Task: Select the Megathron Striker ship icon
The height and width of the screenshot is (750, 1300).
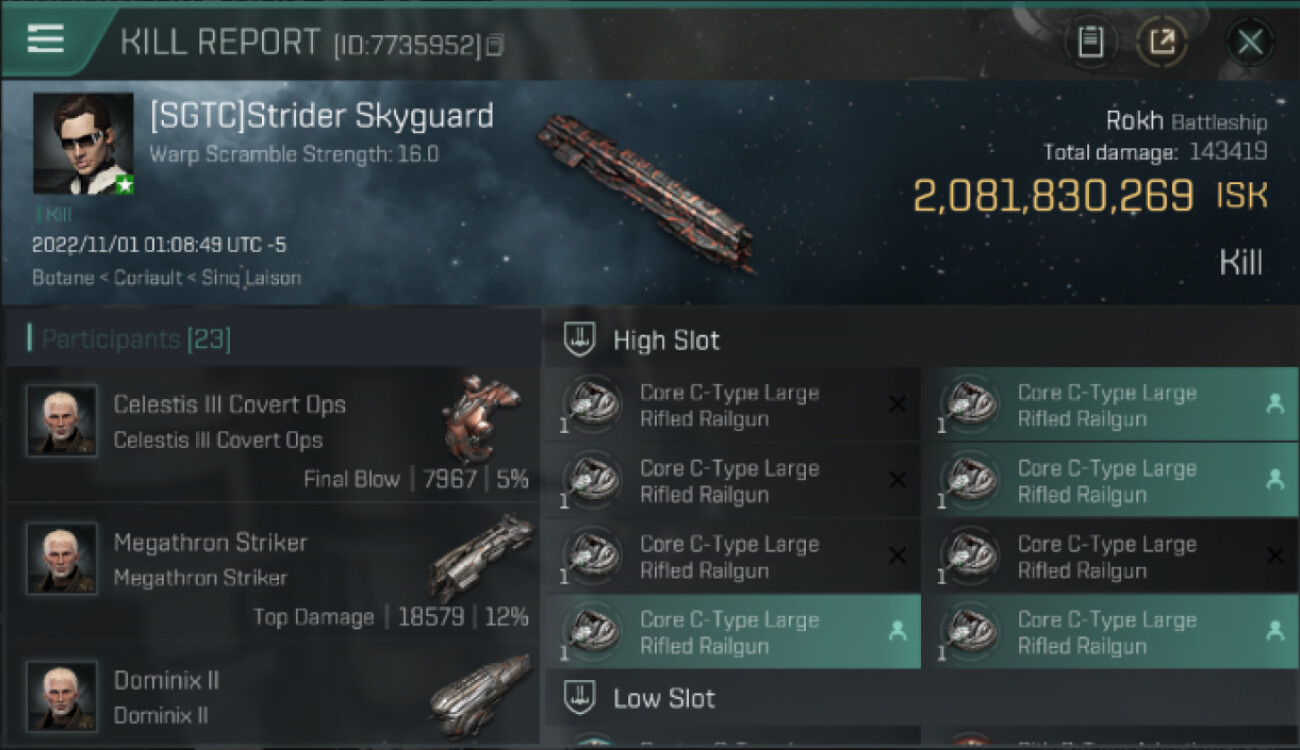Action: 482,555
